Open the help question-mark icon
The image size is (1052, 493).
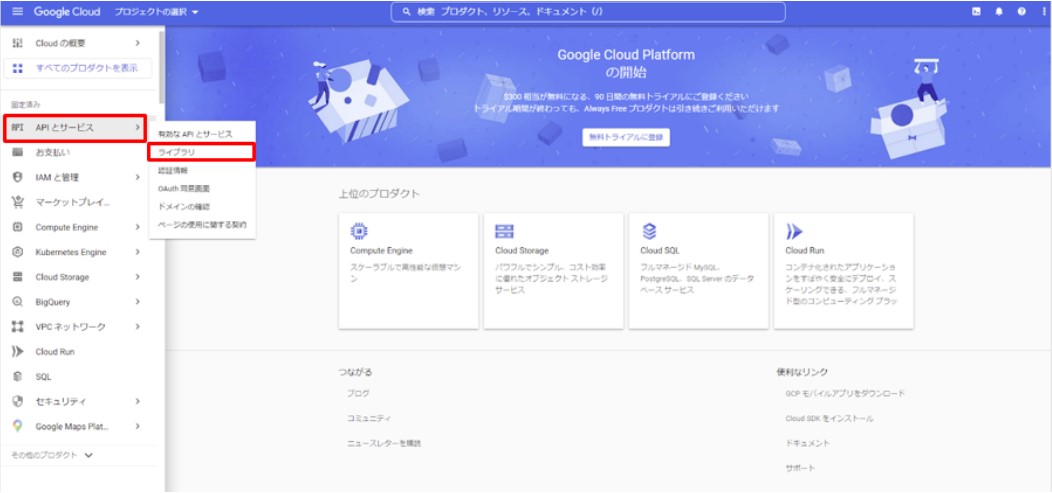click(x=1021, y=11)
